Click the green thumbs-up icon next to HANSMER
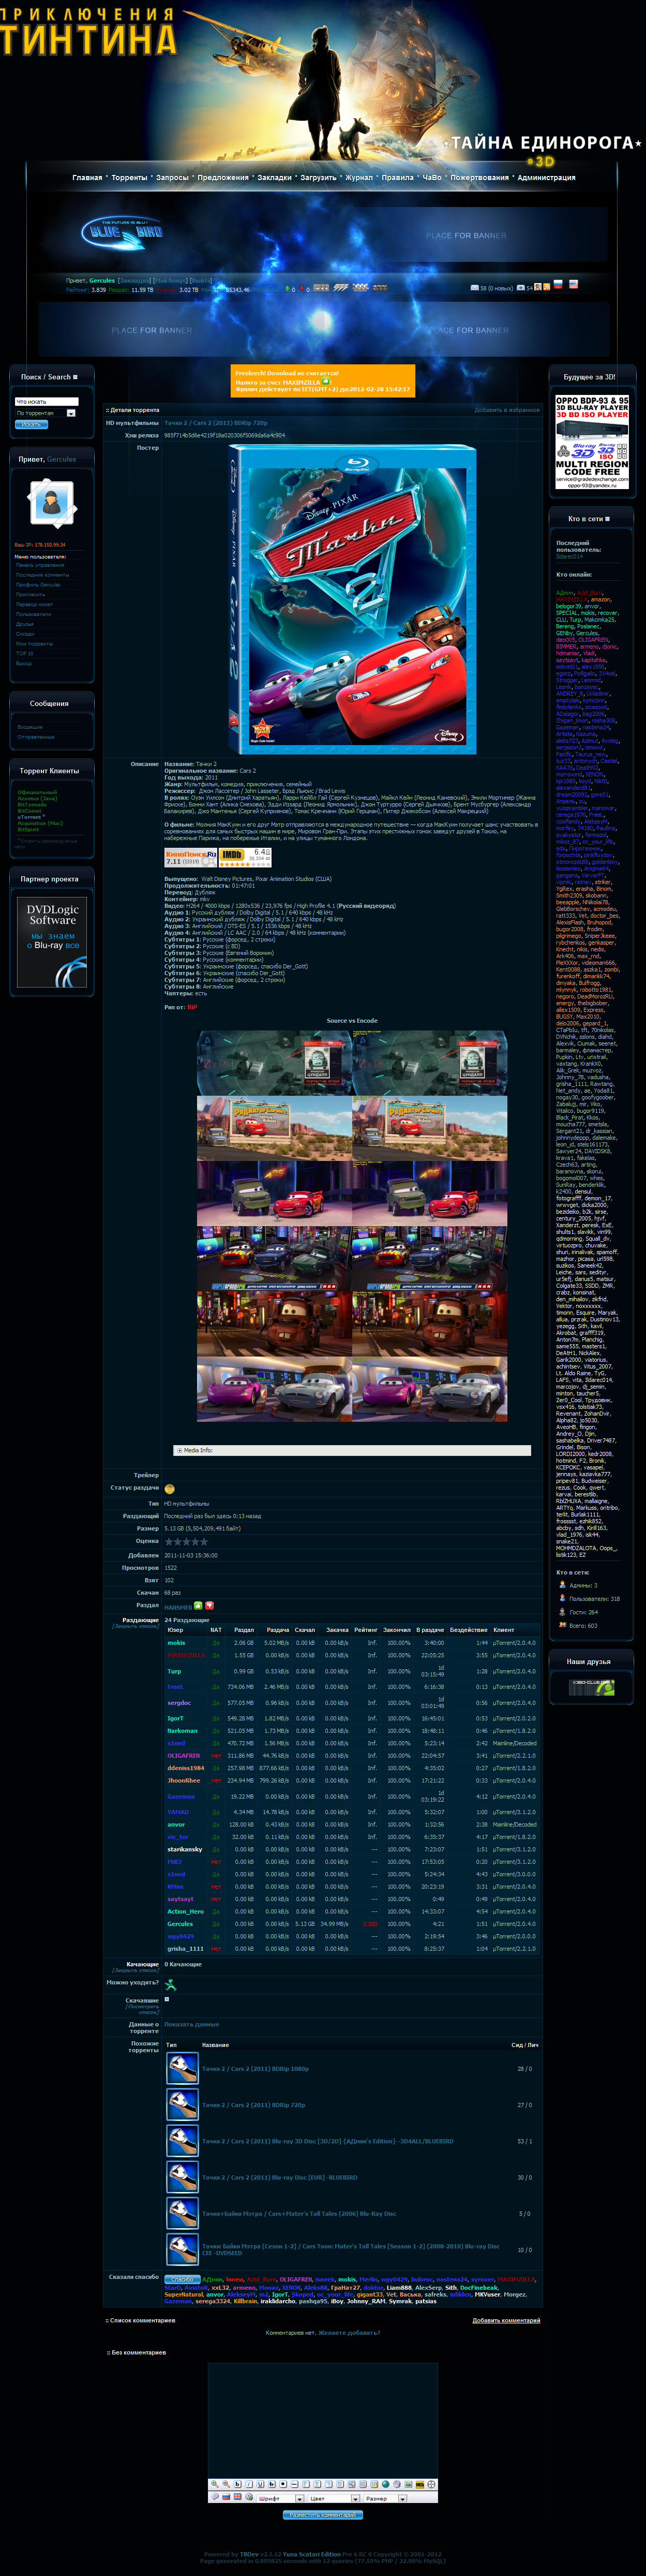The width and height of the screenshot is (646, 2576). click(198, 1606)
